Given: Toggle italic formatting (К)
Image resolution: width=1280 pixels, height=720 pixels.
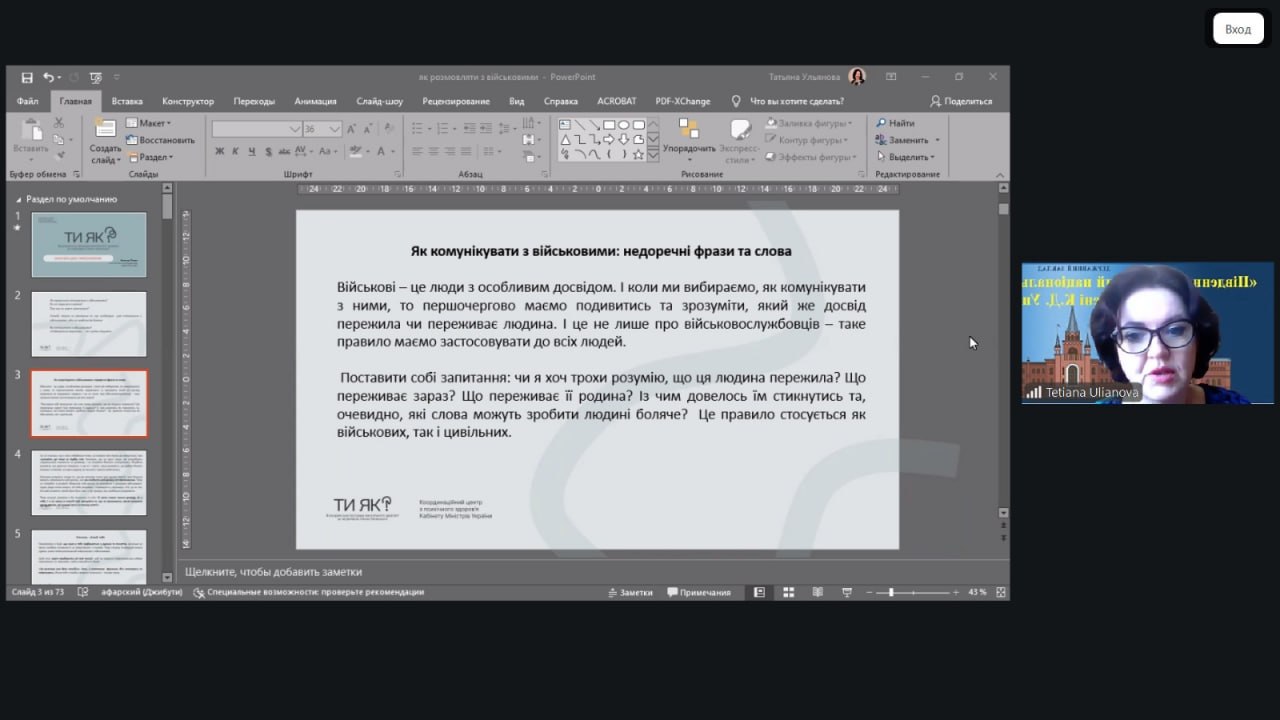Looking at the screenshot, I should click(236, 151).
